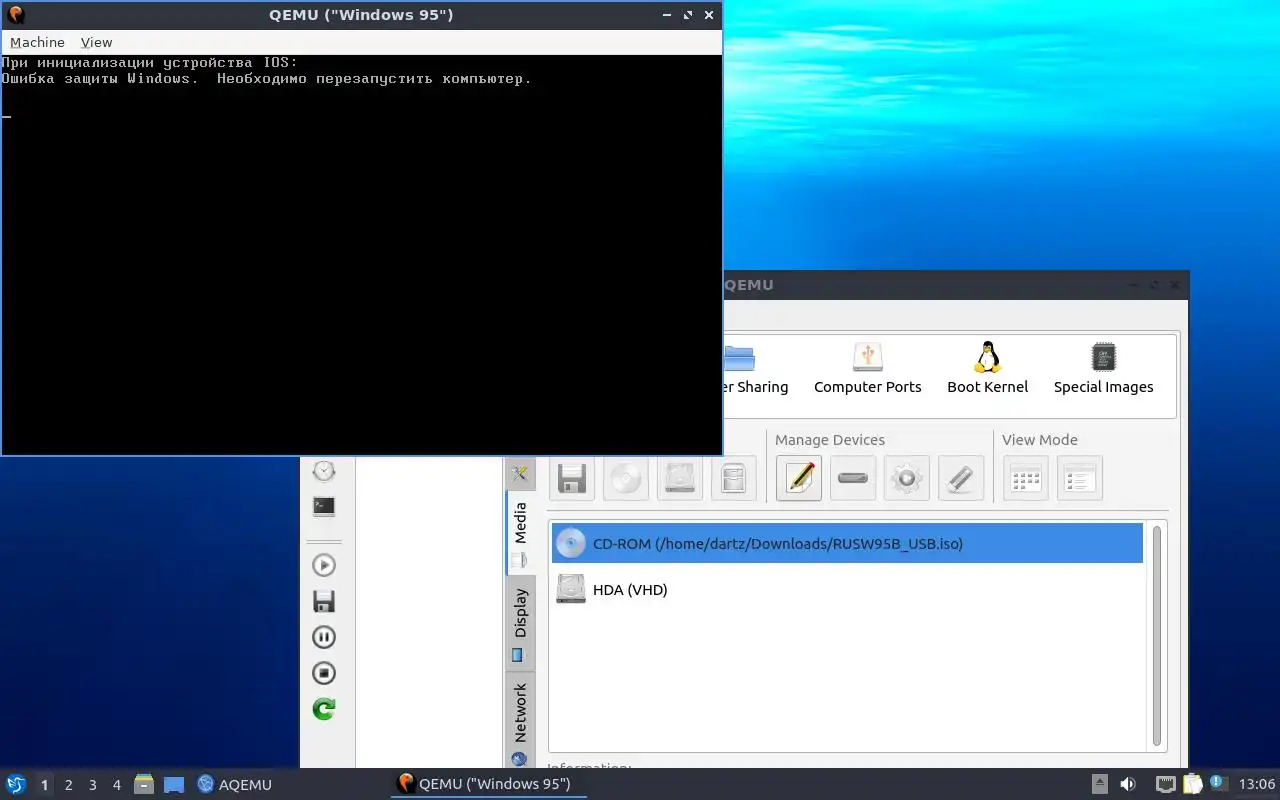
Task: Switch to icon grid view mode
Action: [1026, 478]
